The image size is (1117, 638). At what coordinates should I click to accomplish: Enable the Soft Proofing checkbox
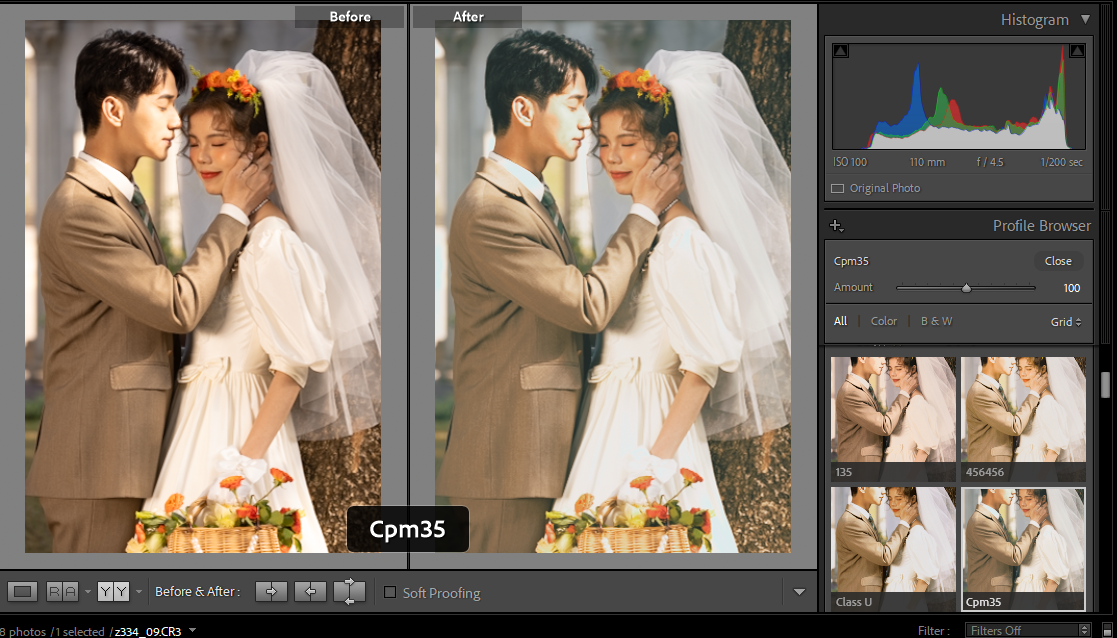(x=390, y=592)
